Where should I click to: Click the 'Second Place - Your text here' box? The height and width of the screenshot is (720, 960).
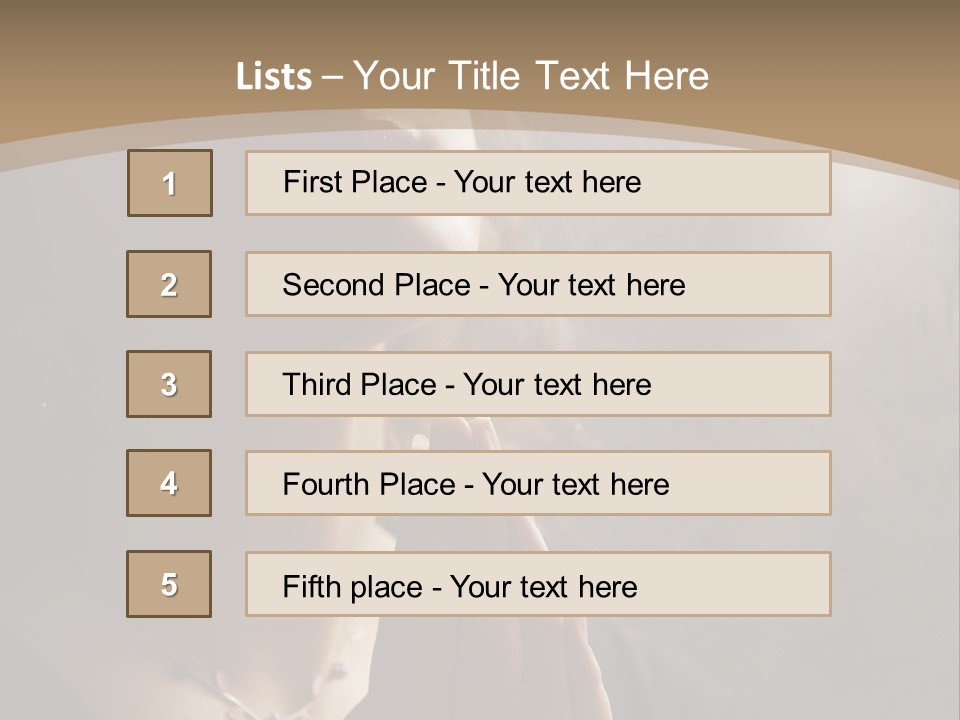coord(538,284)
